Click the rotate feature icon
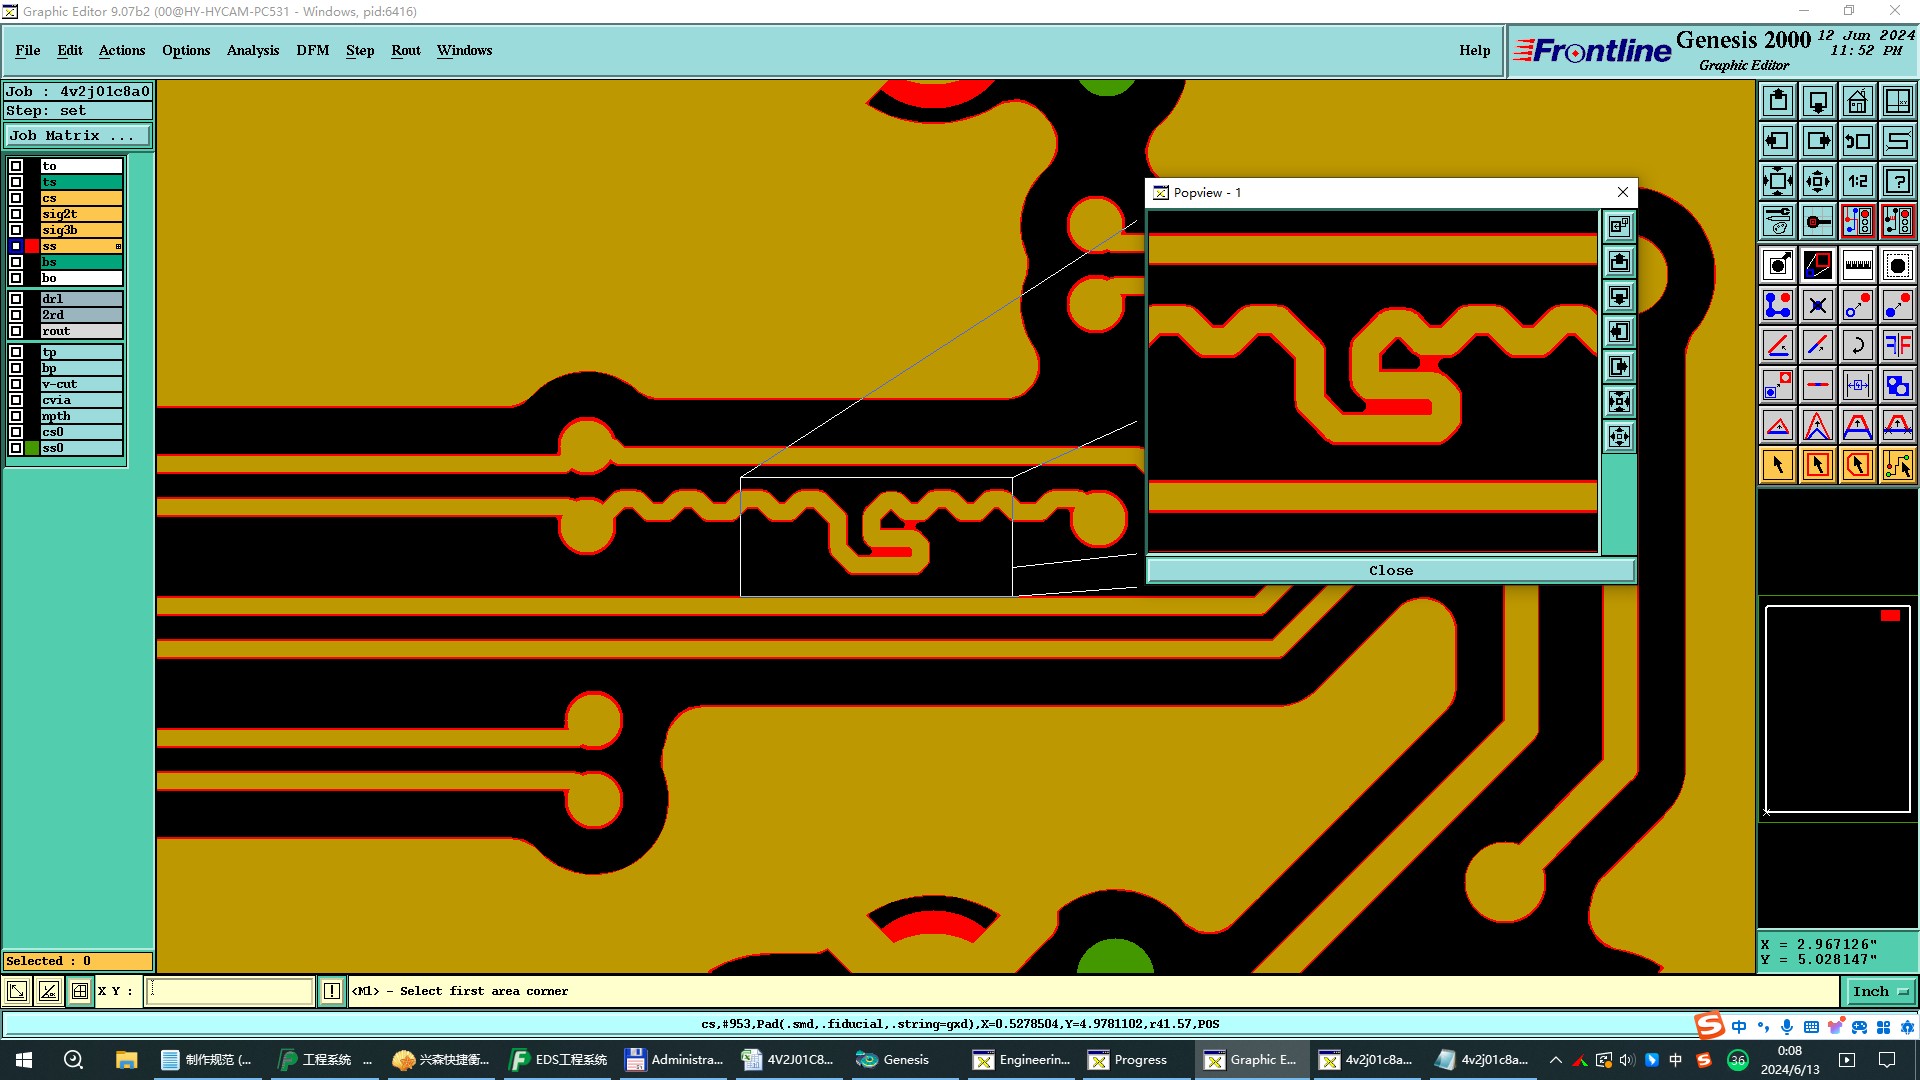Screen dimensions: 1920x1080 [1858, 345]
